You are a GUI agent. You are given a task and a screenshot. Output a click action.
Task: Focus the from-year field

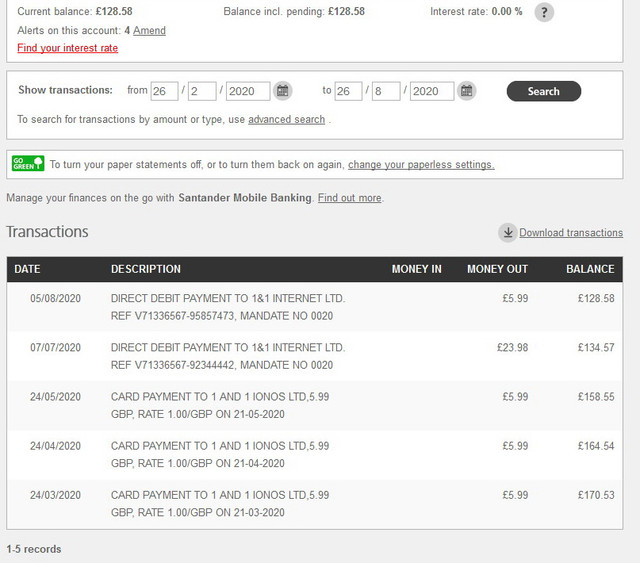click(248, 91)
